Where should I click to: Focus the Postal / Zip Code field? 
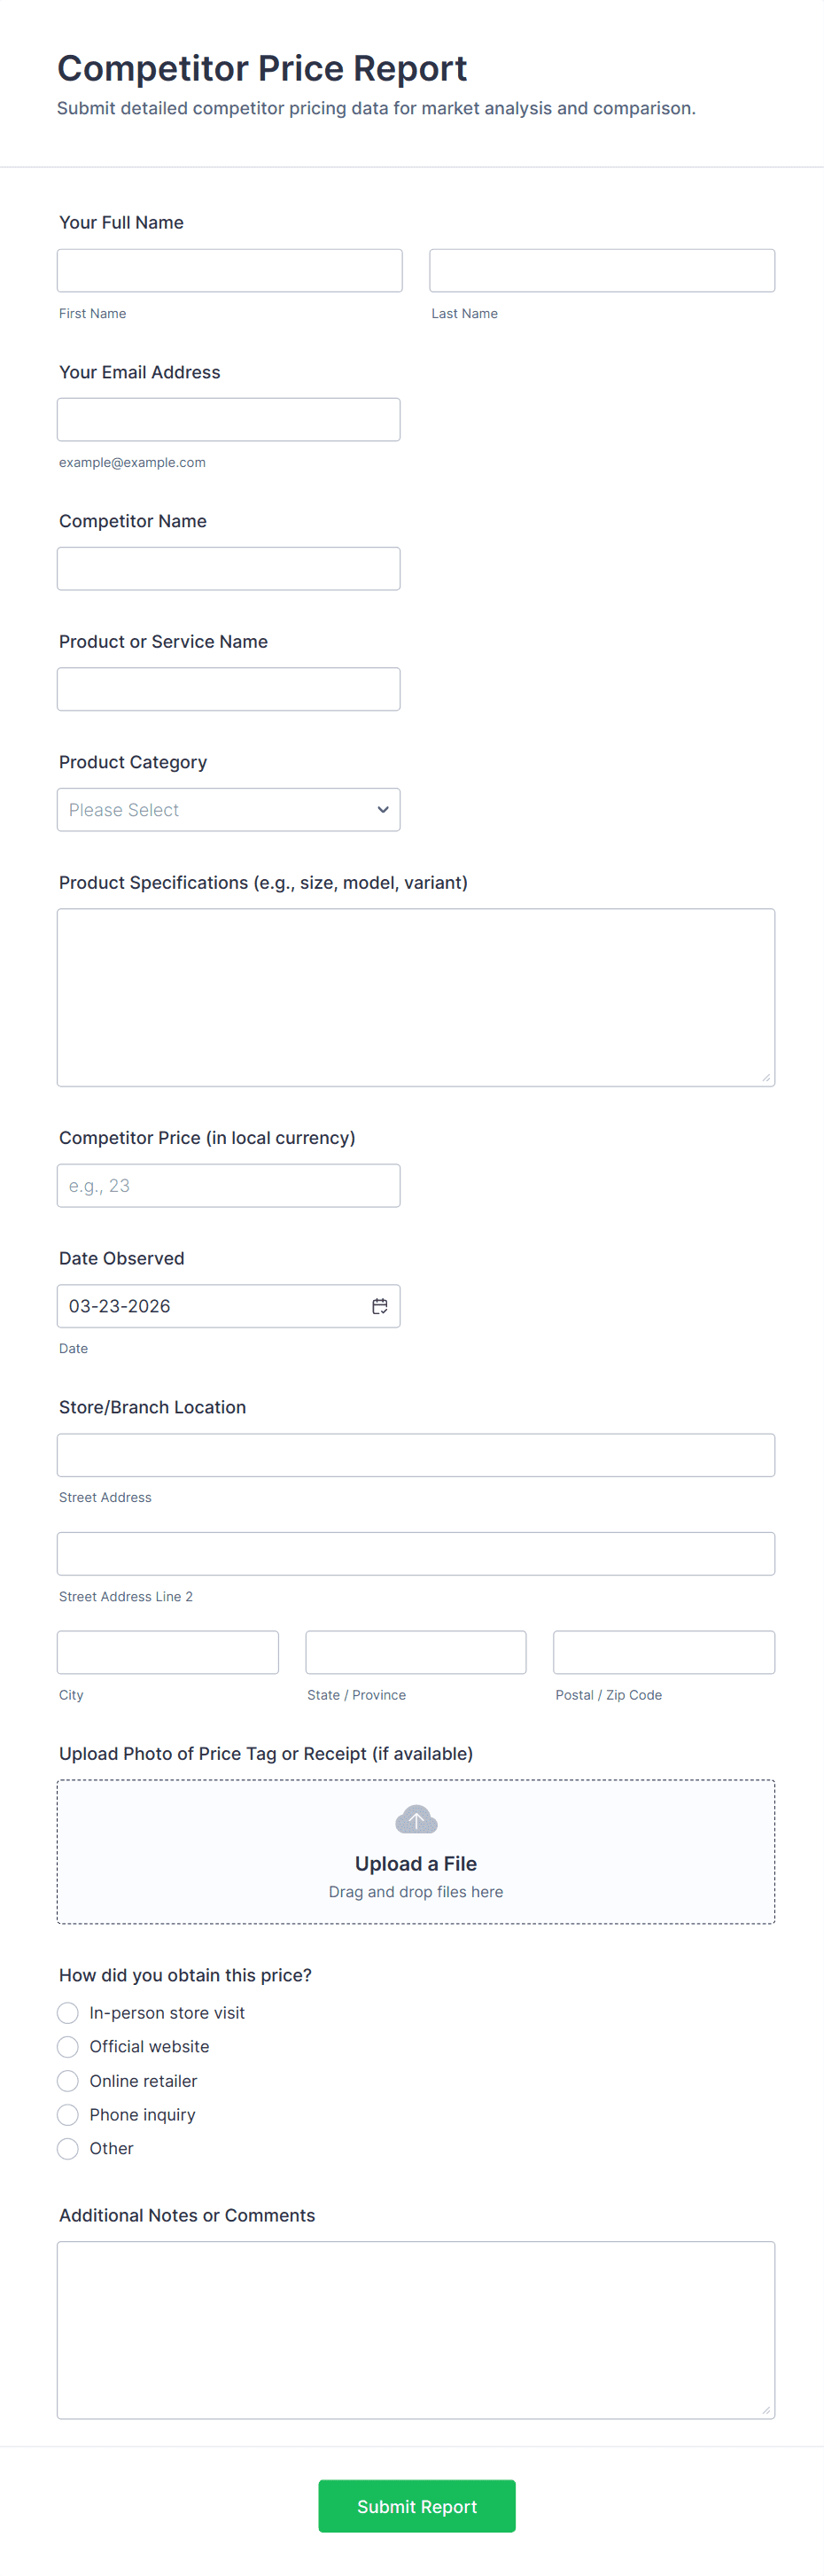(664, 1653)
